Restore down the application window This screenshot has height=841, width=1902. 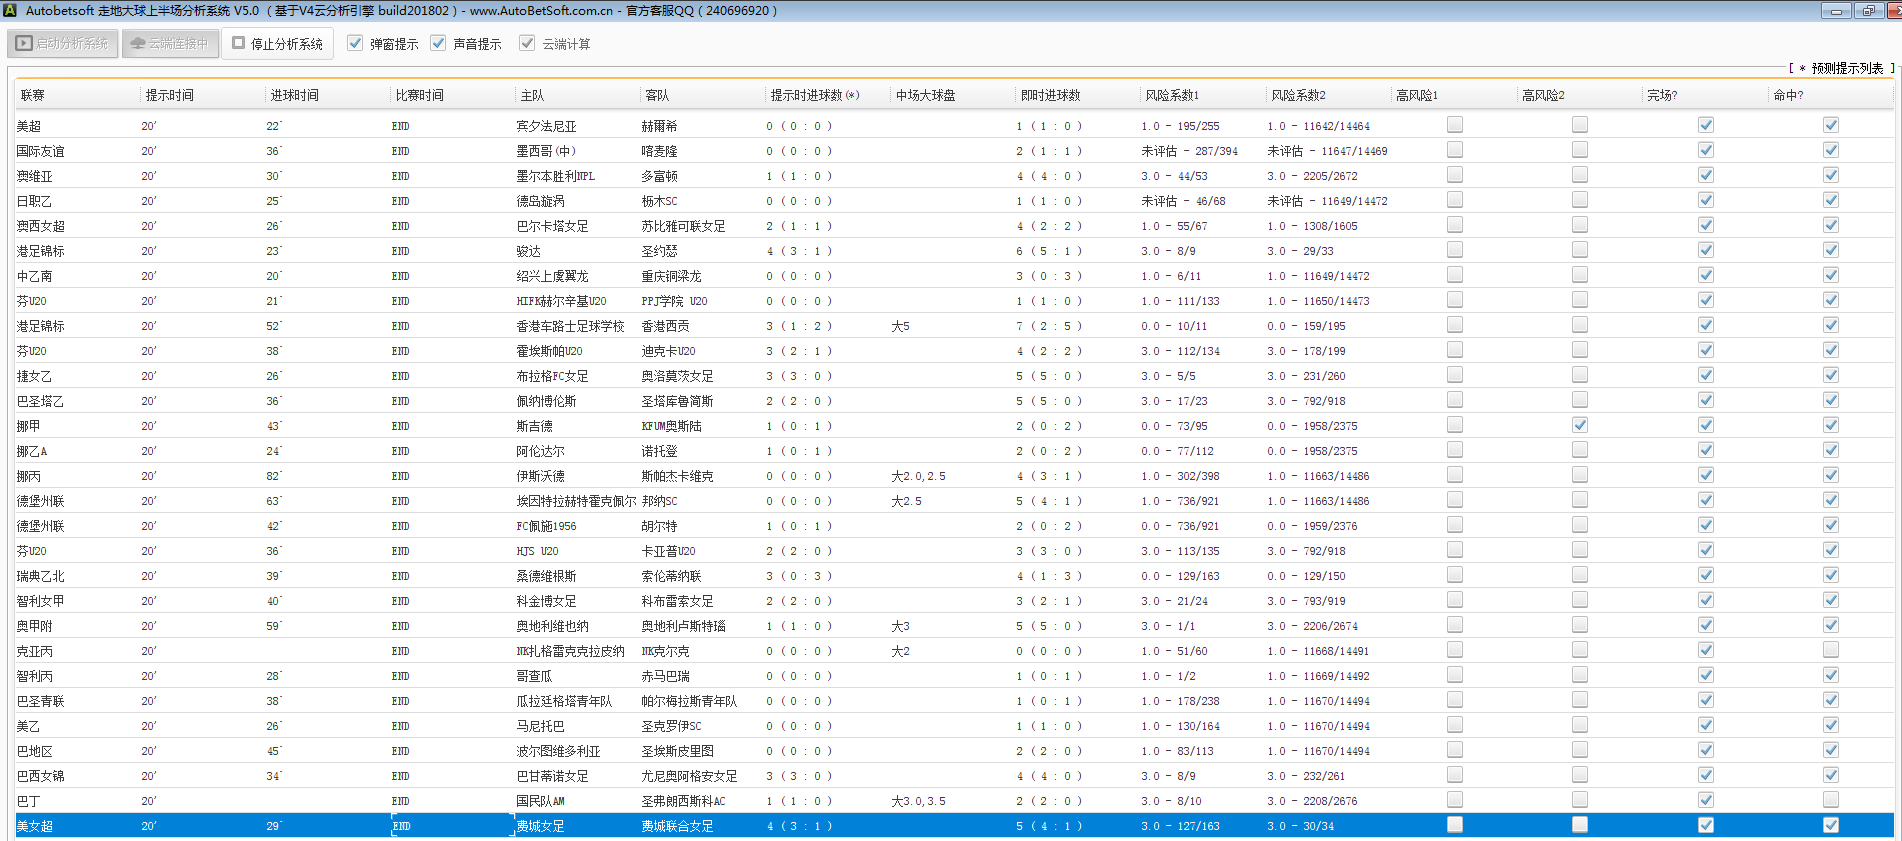1866,11
